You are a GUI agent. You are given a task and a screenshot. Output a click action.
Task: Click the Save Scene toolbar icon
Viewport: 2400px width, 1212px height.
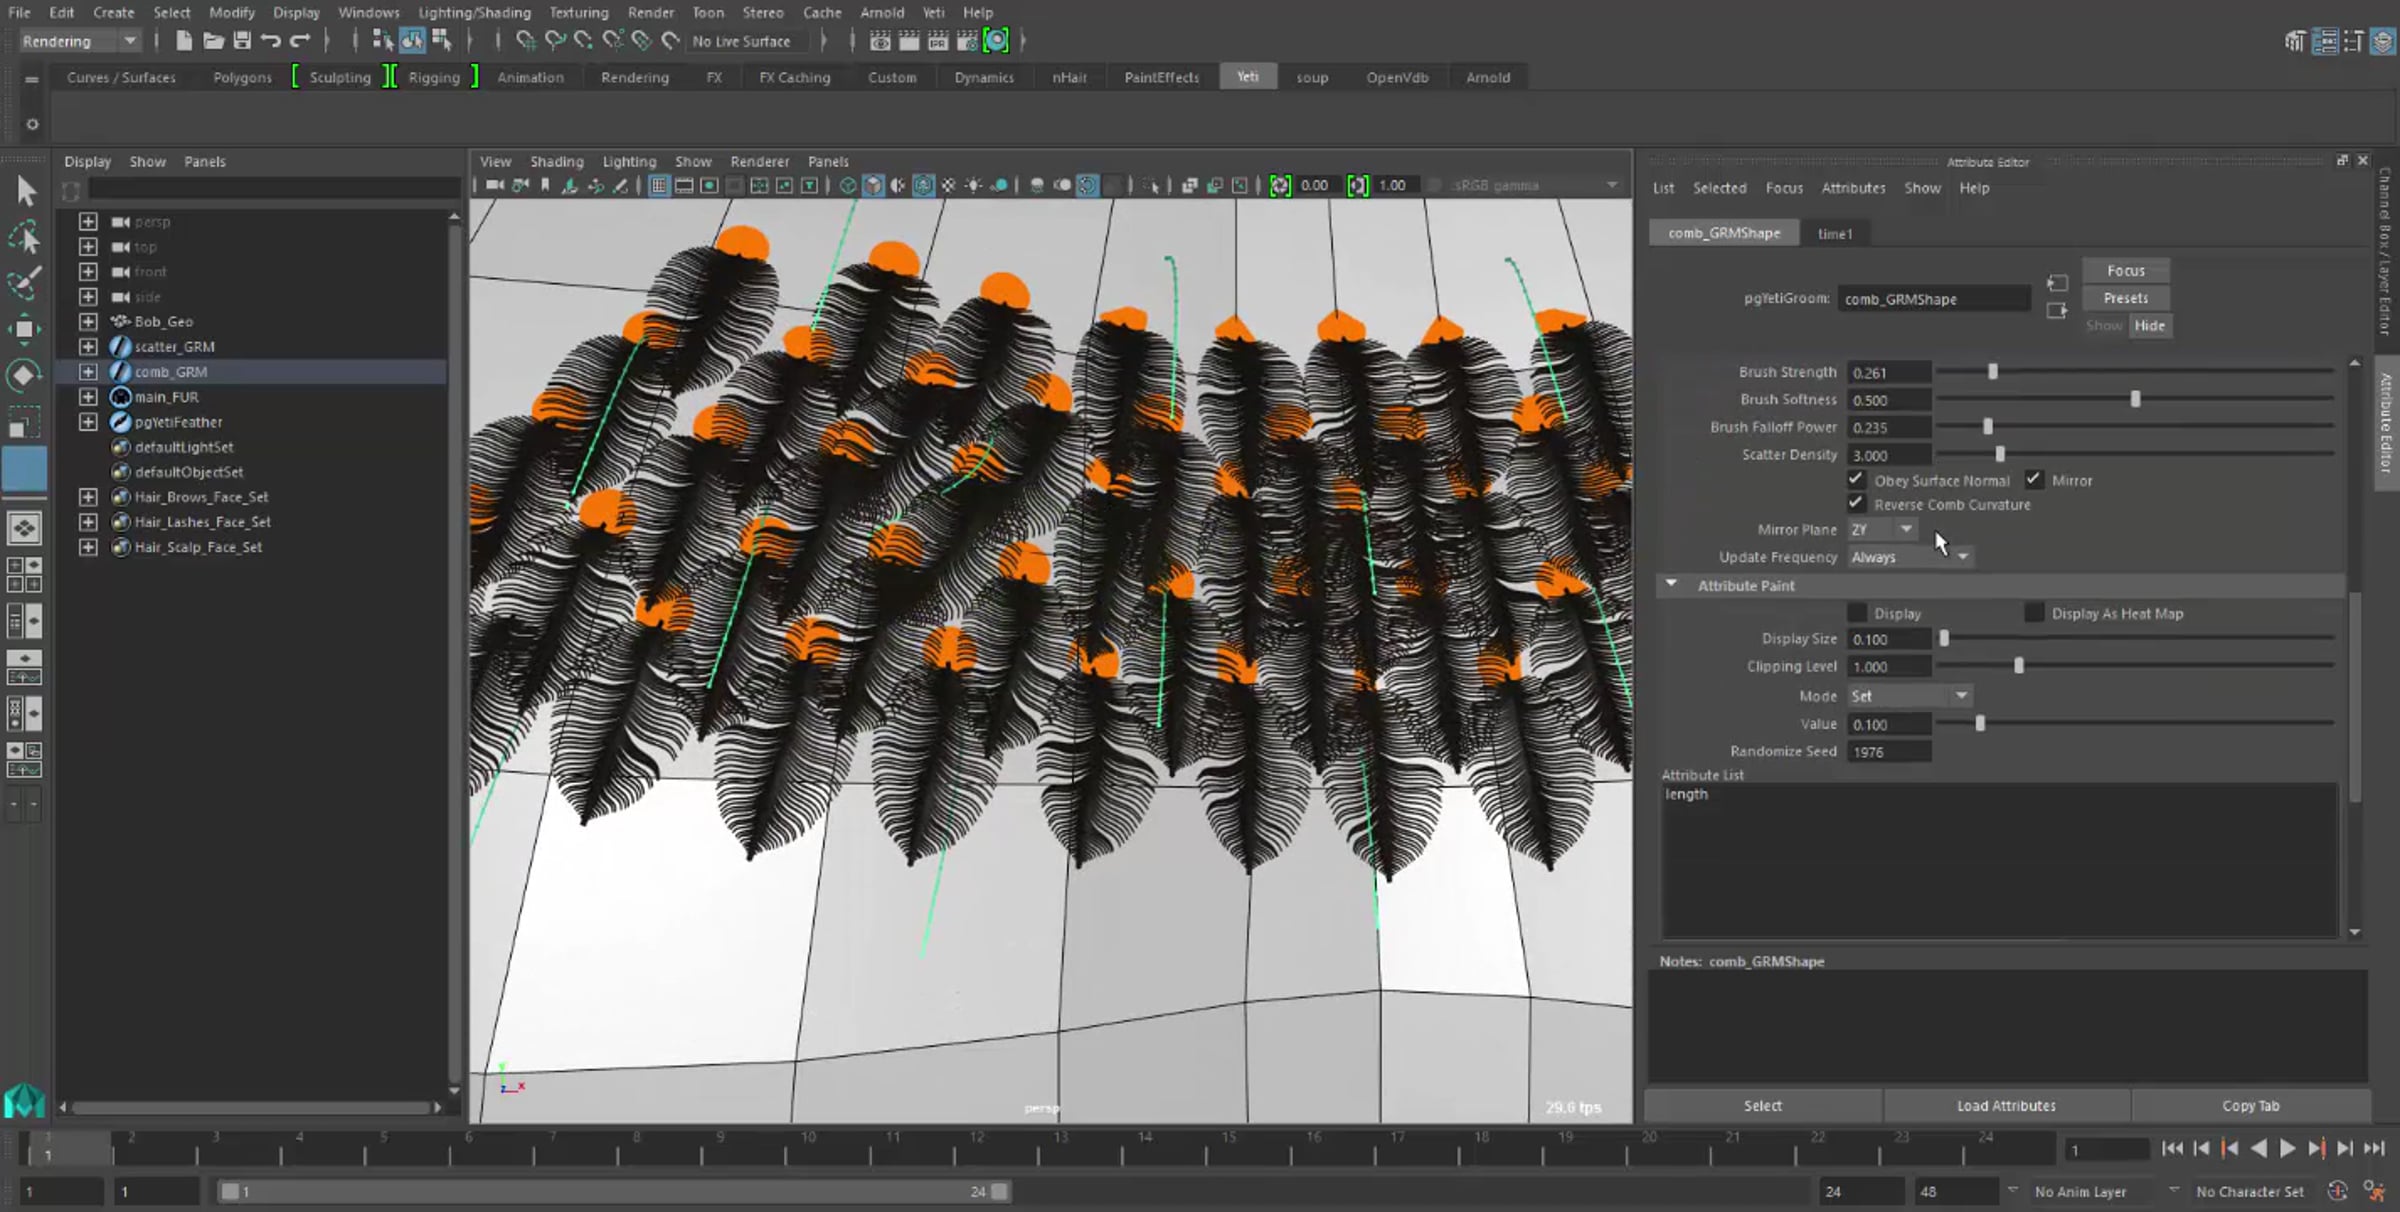tap(242, 41)
